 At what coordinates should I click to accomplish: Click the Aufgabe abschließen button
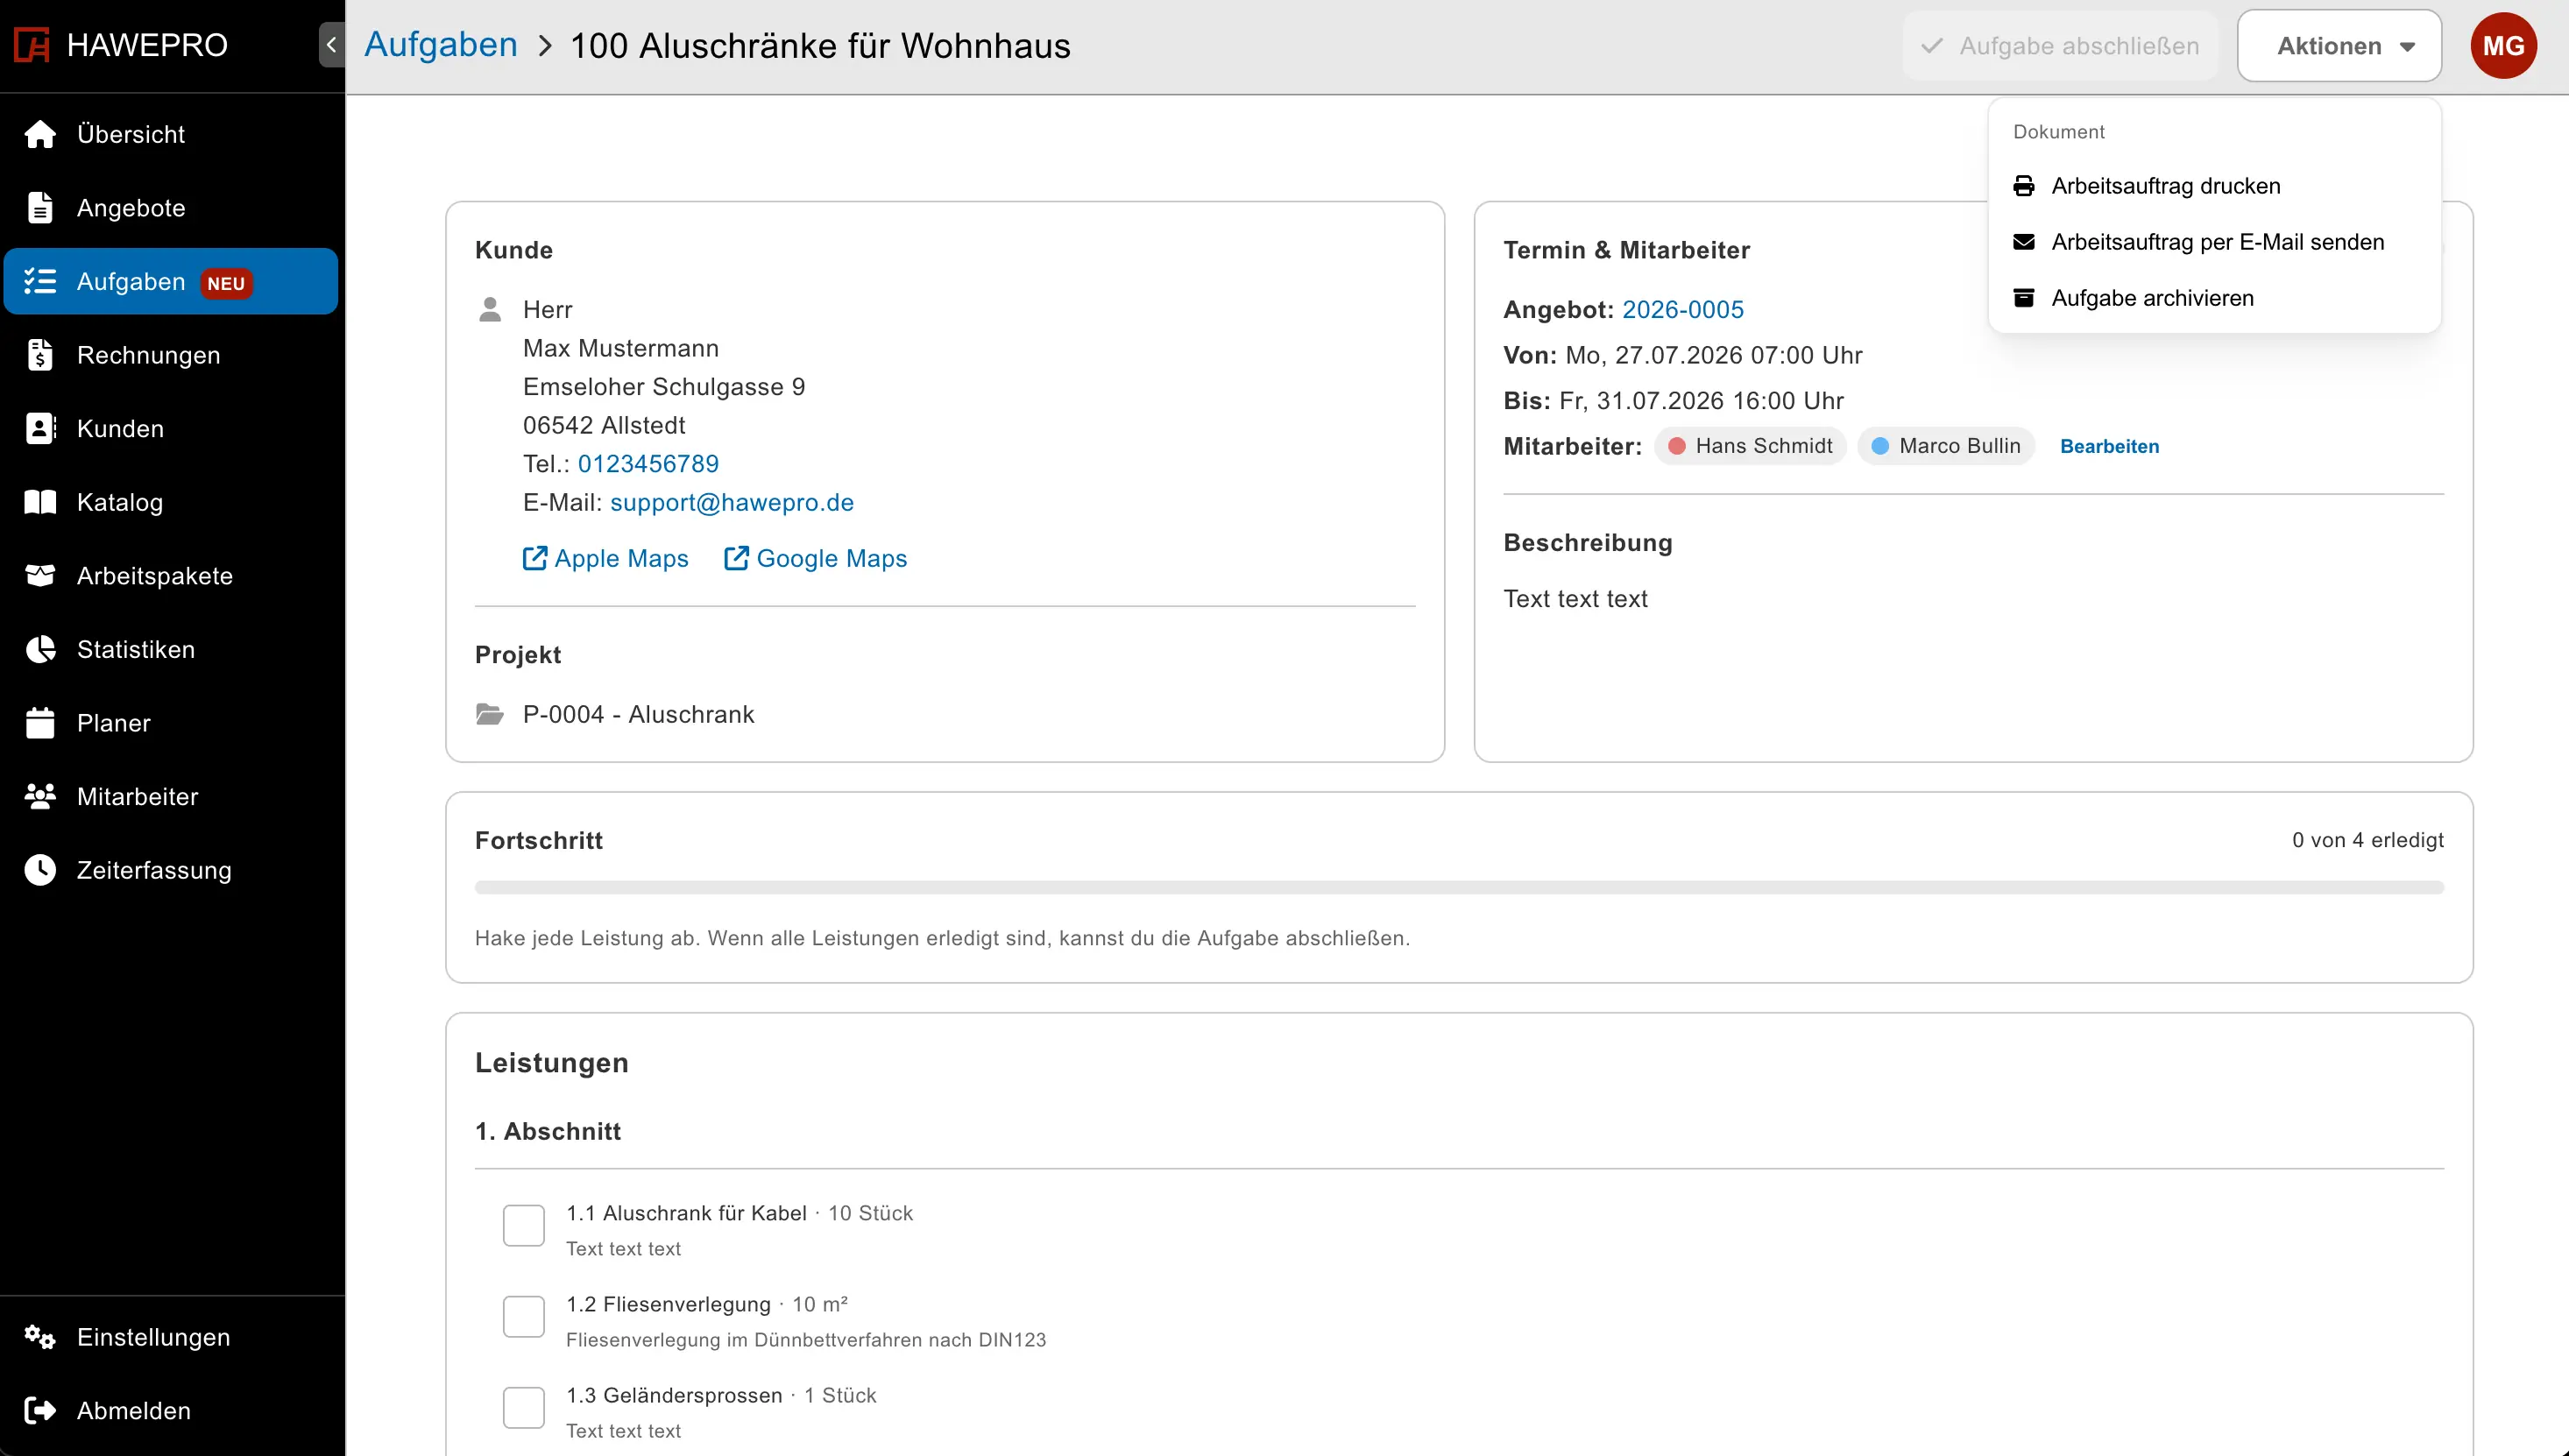point(2060,46)
